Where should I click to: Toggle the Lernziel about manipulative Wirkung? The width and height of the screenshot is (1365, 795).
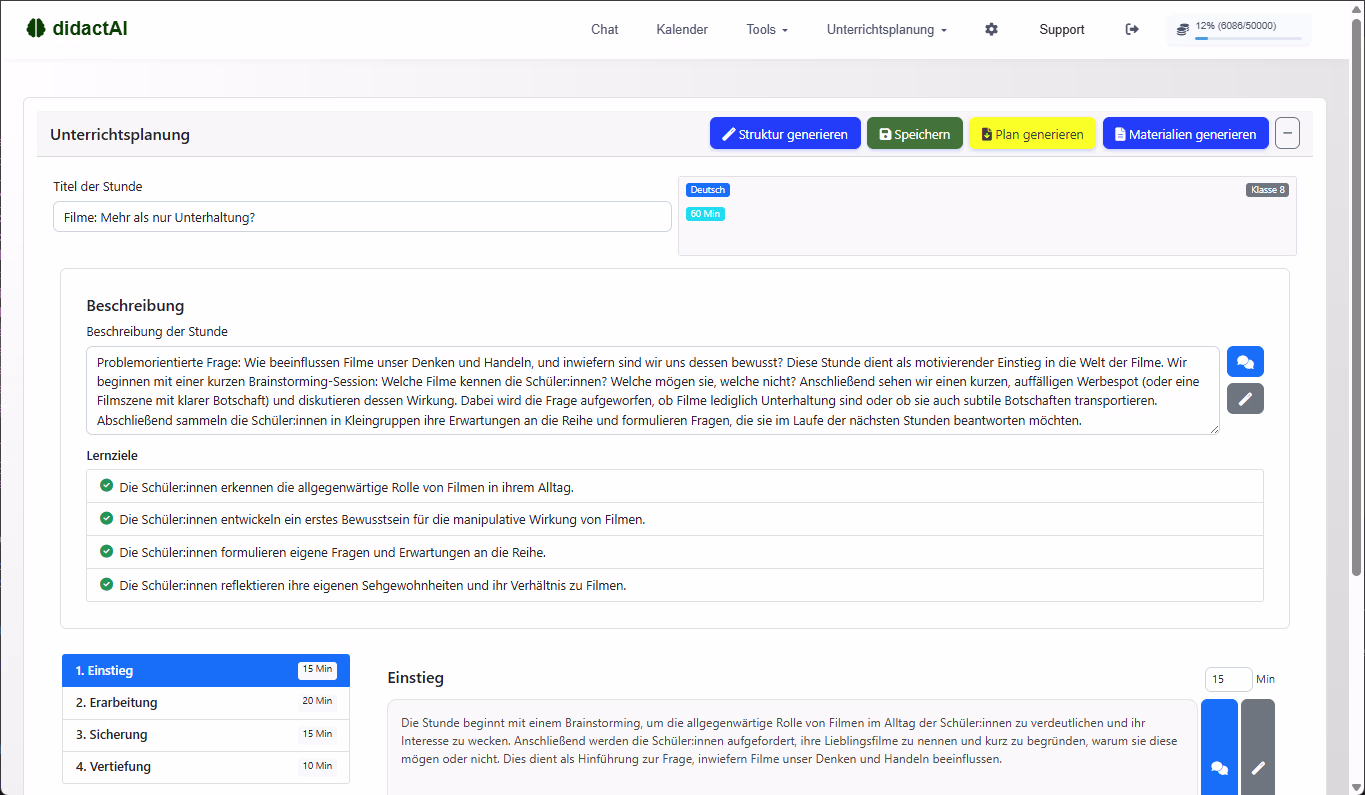coord(106,518)
